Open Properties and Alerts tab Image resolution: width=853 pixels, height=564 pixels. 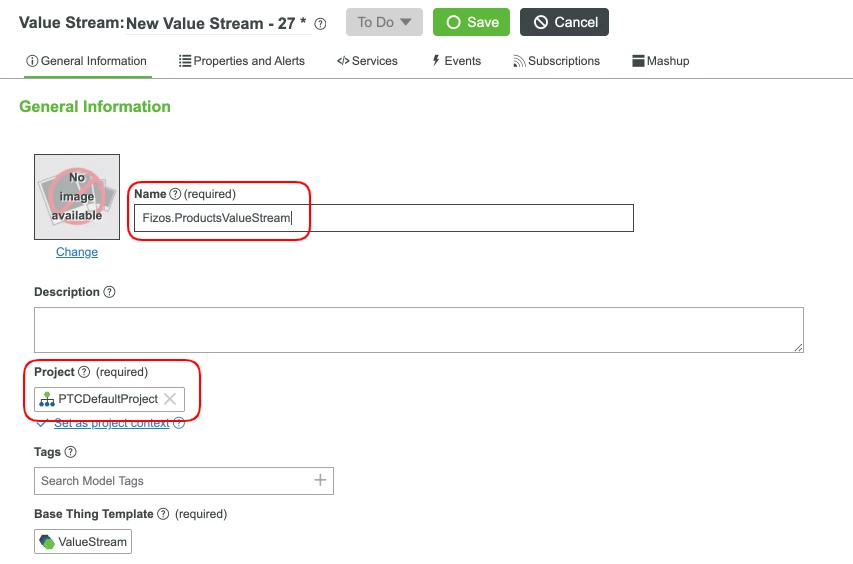(242, 61)
